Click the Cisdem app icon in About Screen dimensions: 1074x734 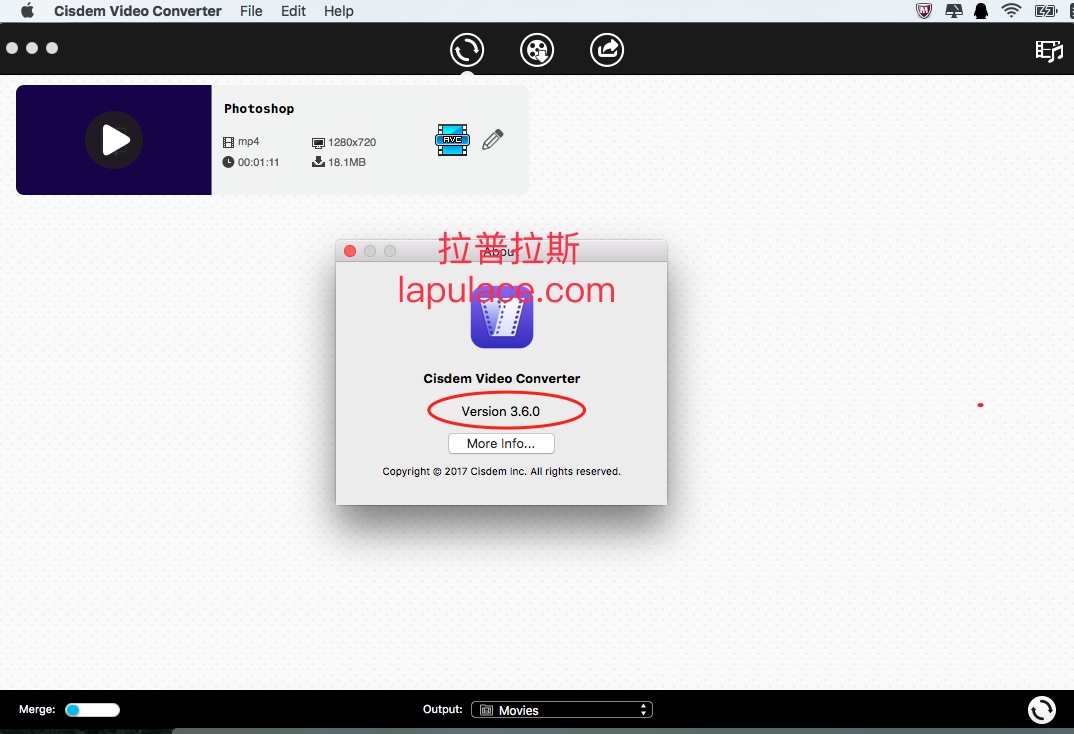501,318
